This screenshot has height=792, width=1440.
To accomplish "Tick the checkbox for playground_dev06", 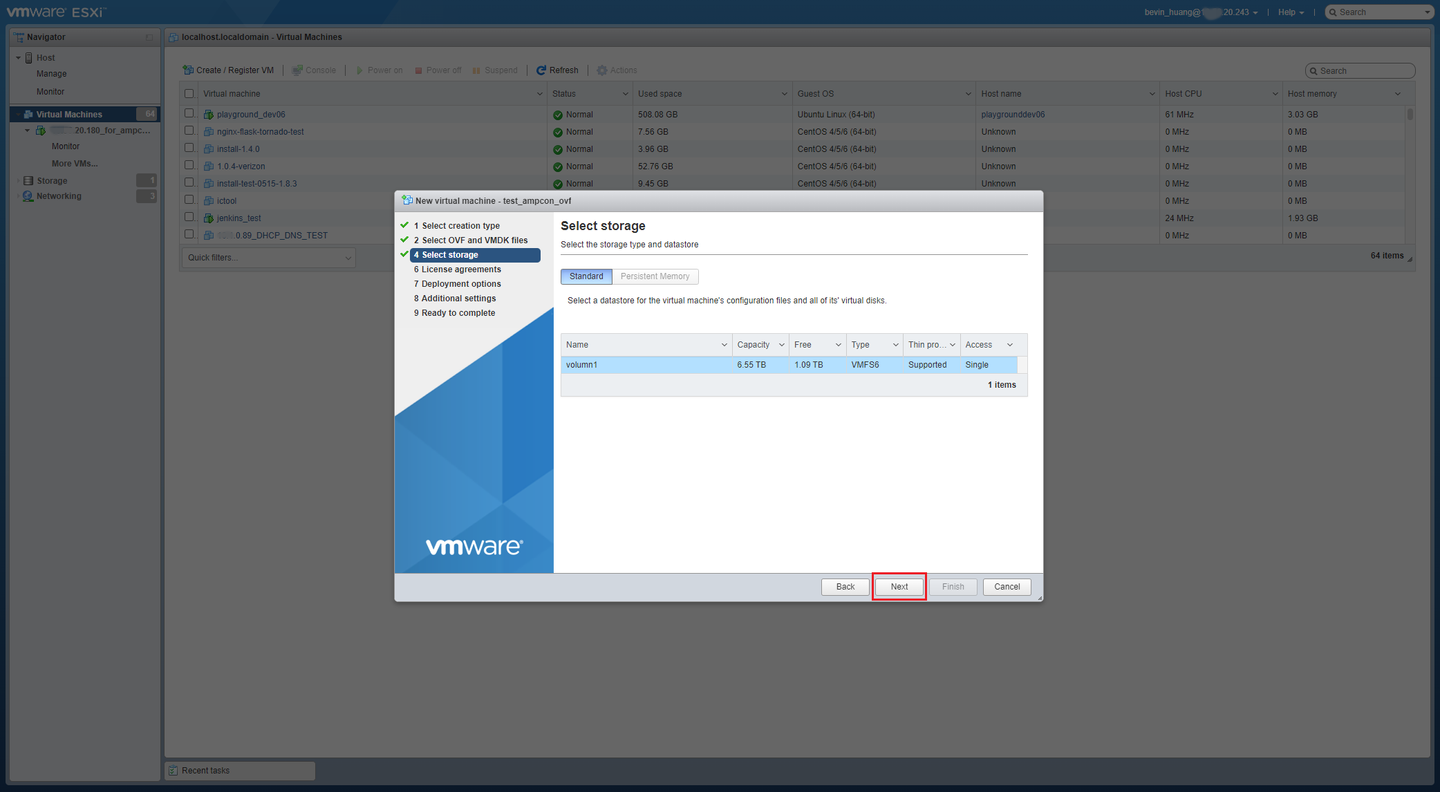I will tap(189, 114).
